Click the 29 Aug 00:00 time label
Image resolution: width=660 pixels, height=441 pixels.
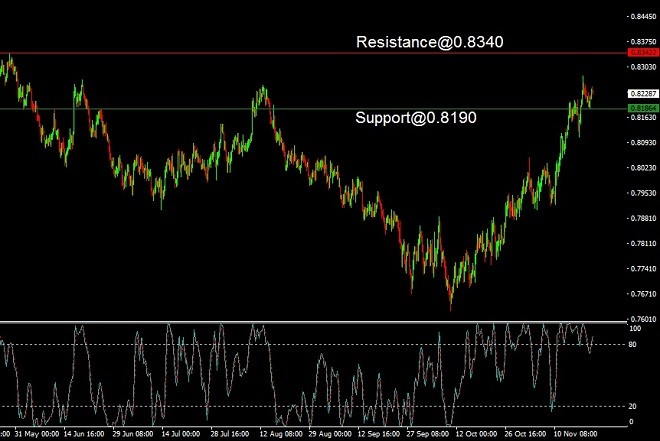(x=330, y=433)
